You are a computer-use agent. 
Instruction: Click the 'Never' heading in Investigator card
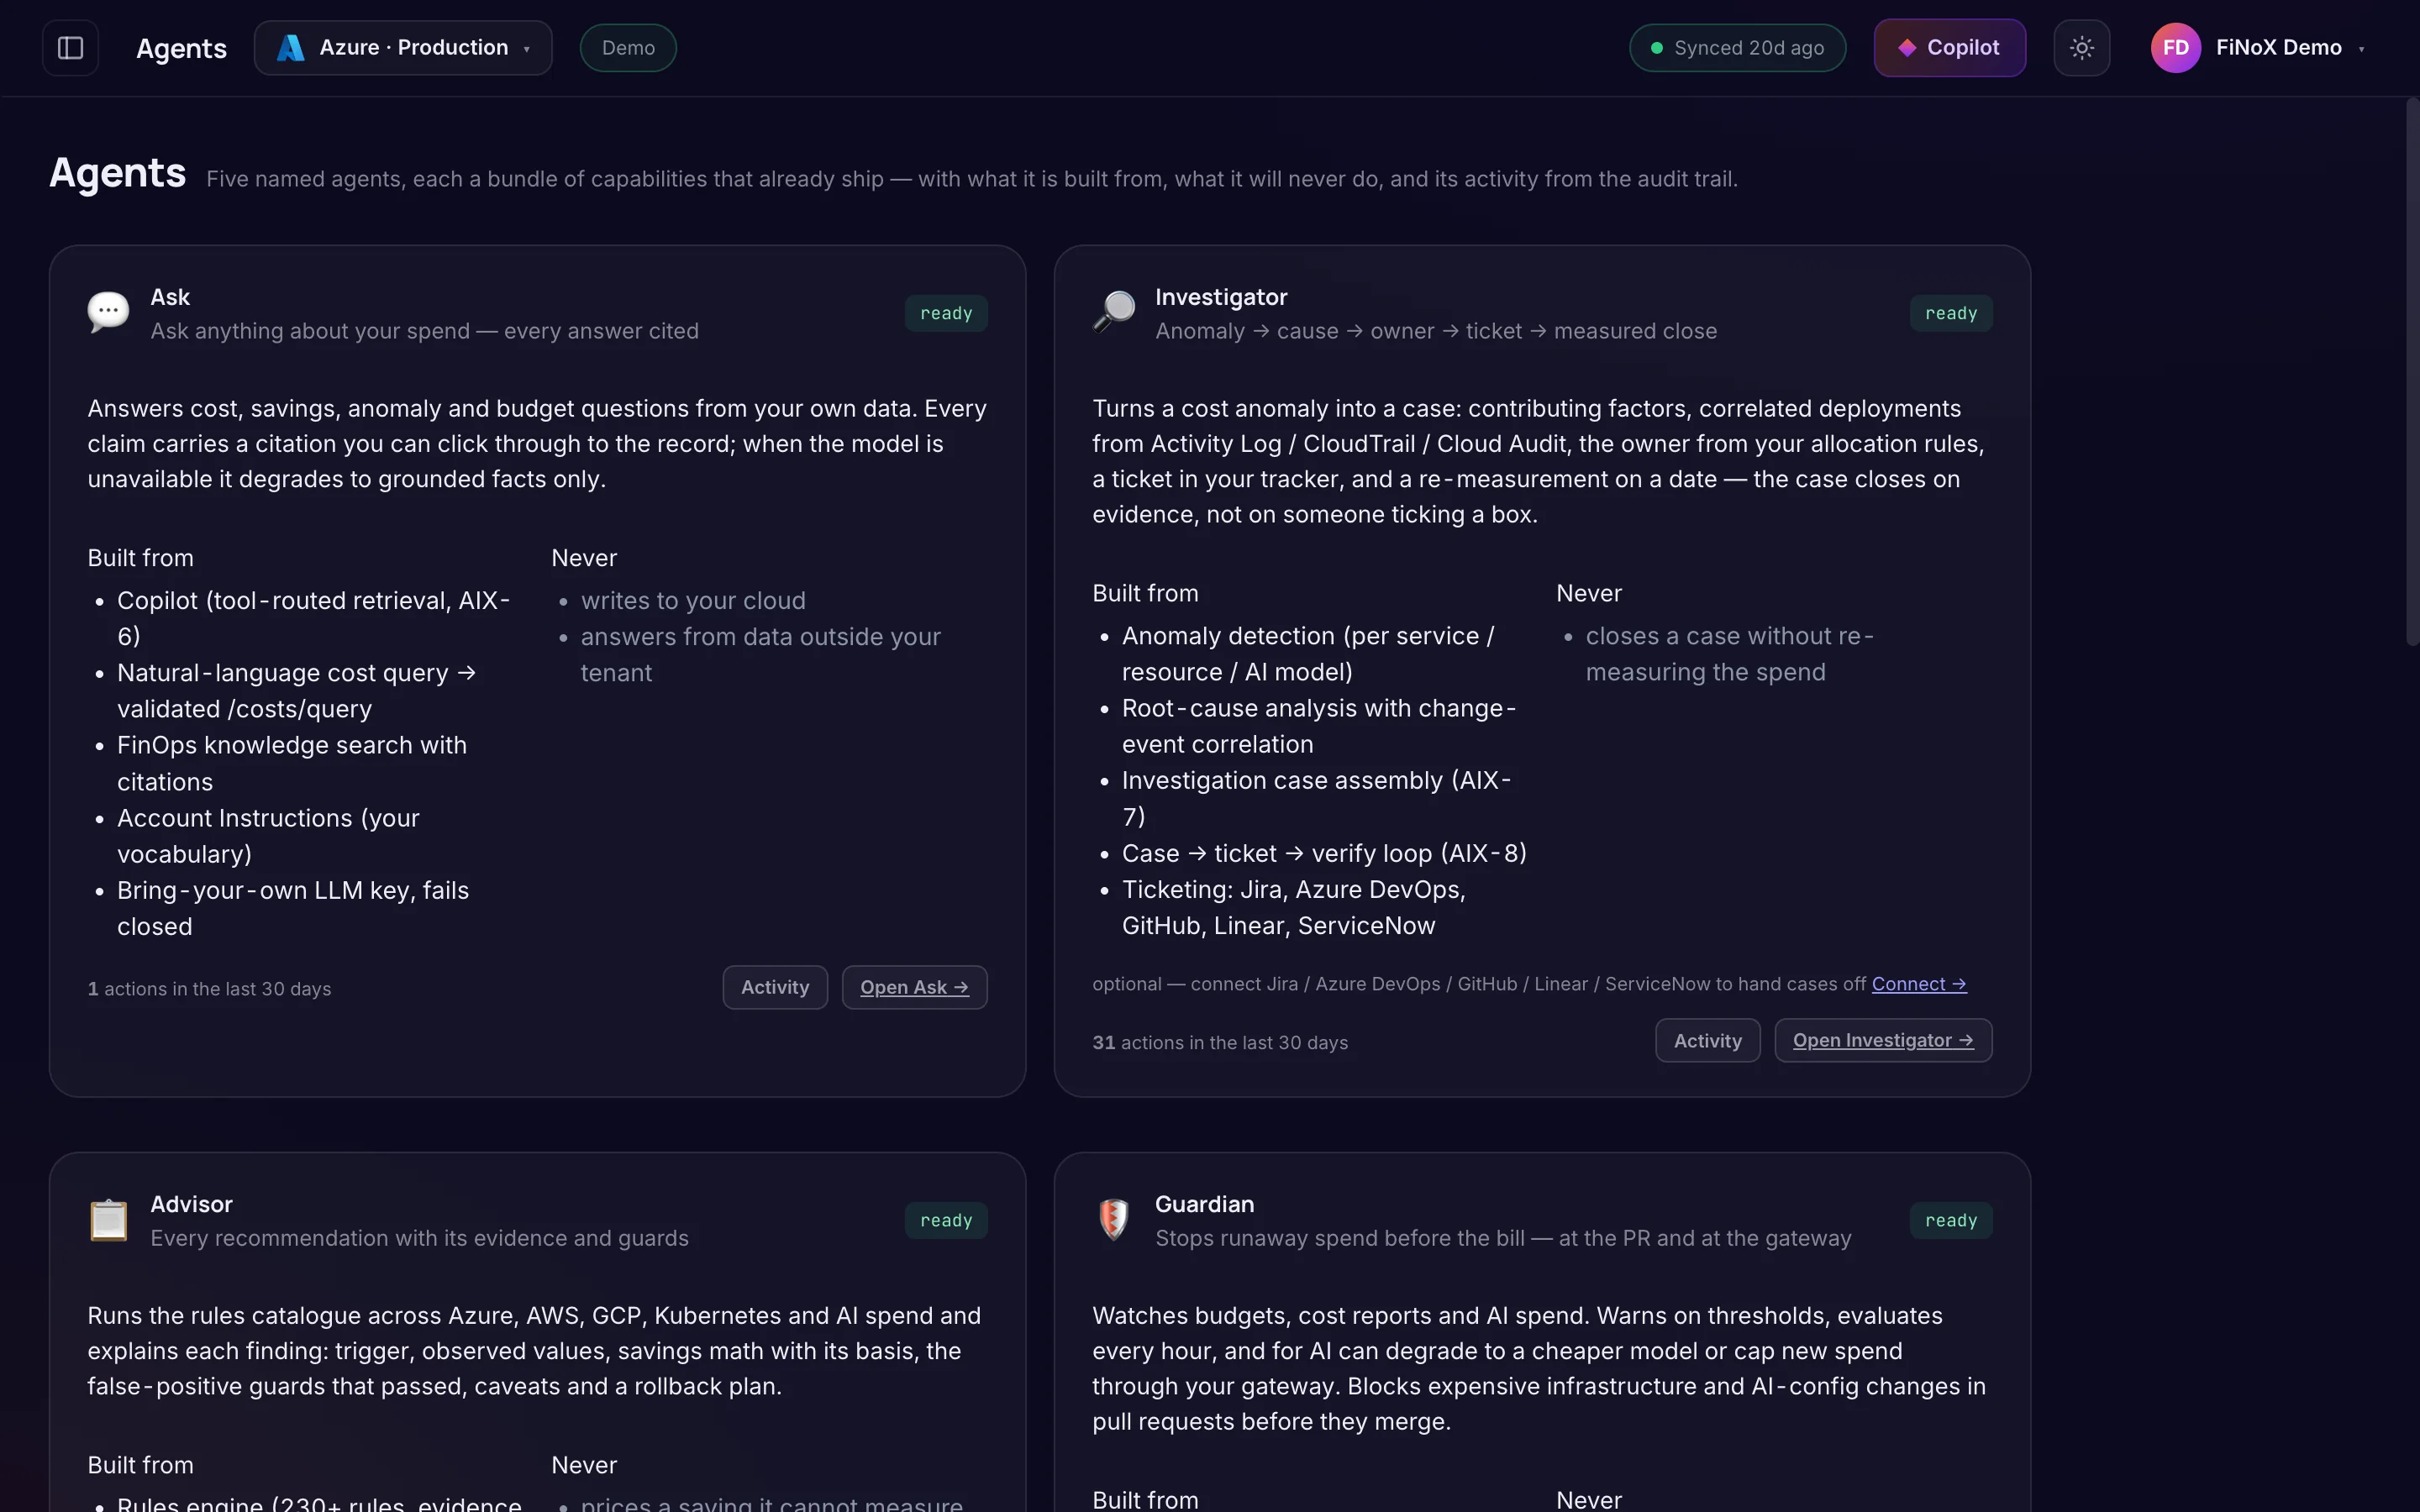[x=1588, y=593]
